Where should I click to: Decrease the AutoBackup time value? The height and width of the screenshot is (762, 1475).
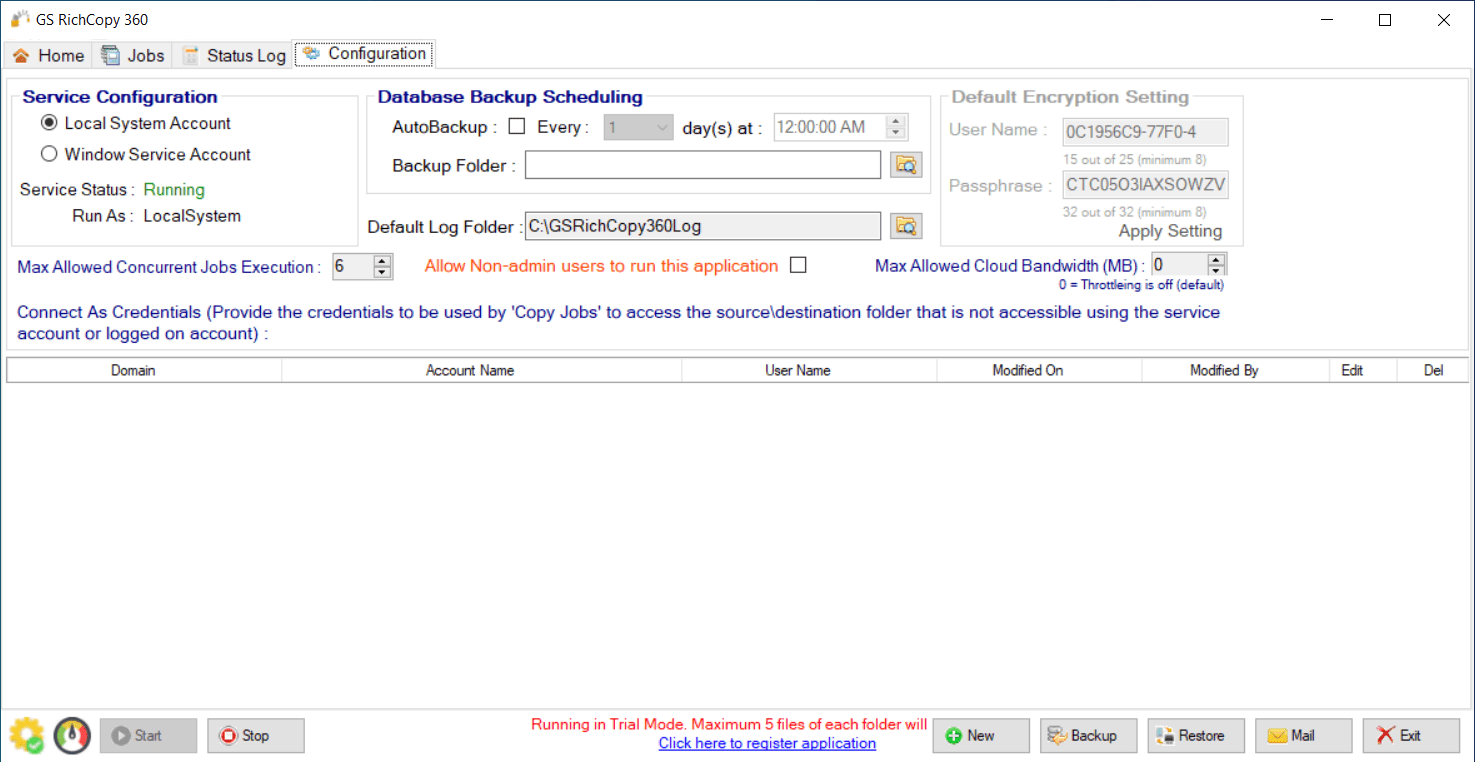pyautogui.click(x=896, y=133)
